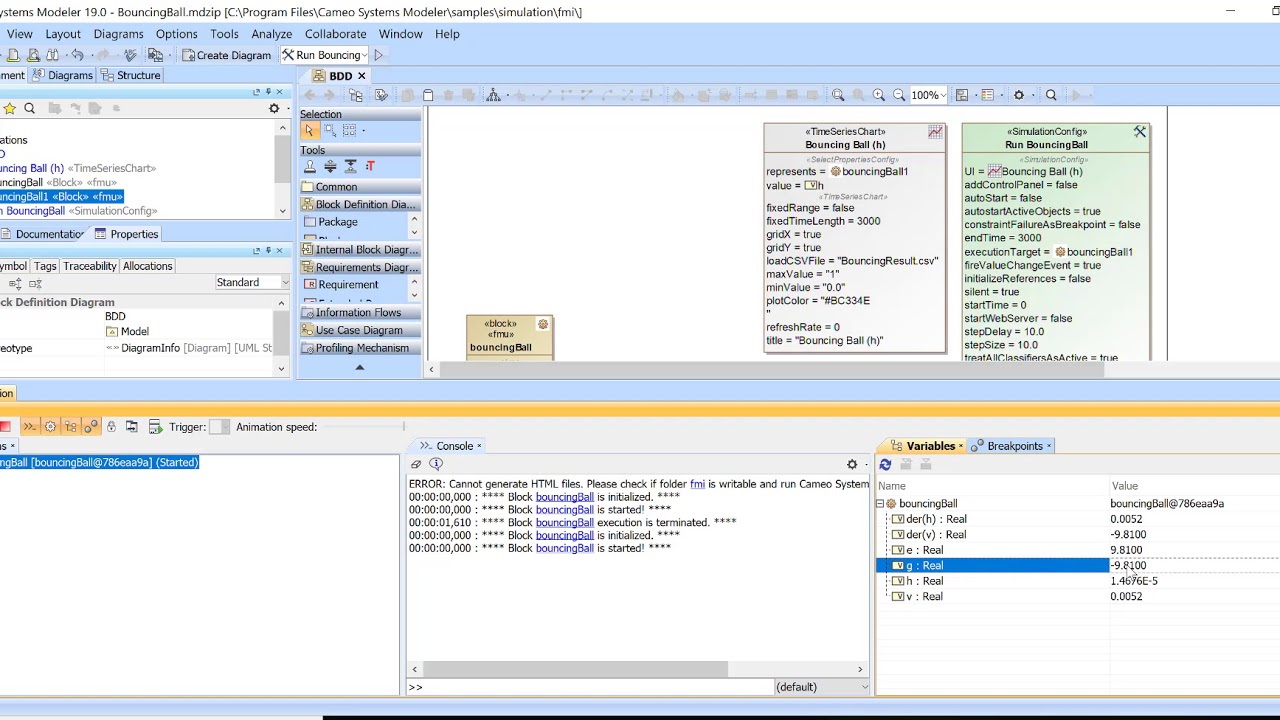Click the diagram layout options icon
This screenshot has height=720, width=1280.
961,95
